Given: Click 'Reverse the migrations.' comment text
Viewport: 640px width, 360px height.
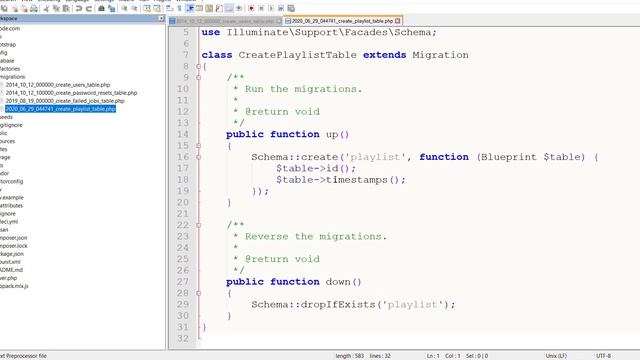Looking at the screenshot, I should click(316, 236).
